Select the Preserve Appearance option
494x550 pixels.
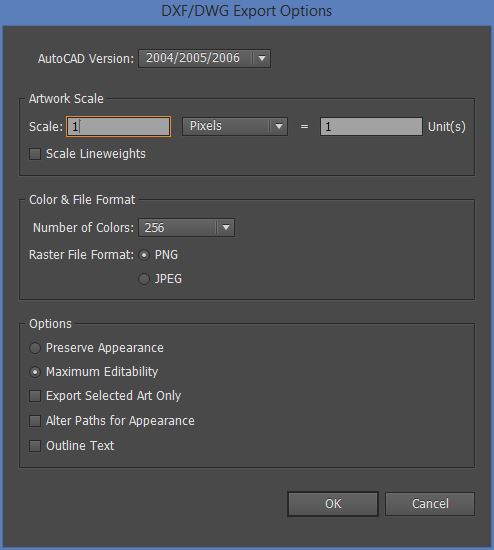pos(35,348)
